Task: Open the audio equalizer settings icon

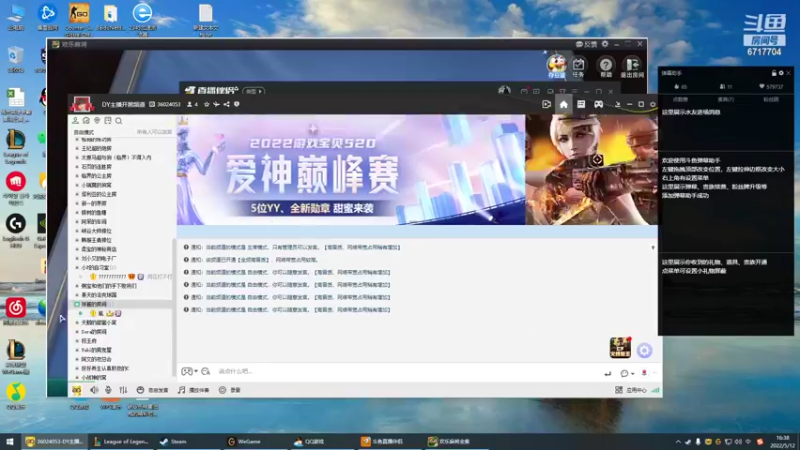Action: coord(123,390)
